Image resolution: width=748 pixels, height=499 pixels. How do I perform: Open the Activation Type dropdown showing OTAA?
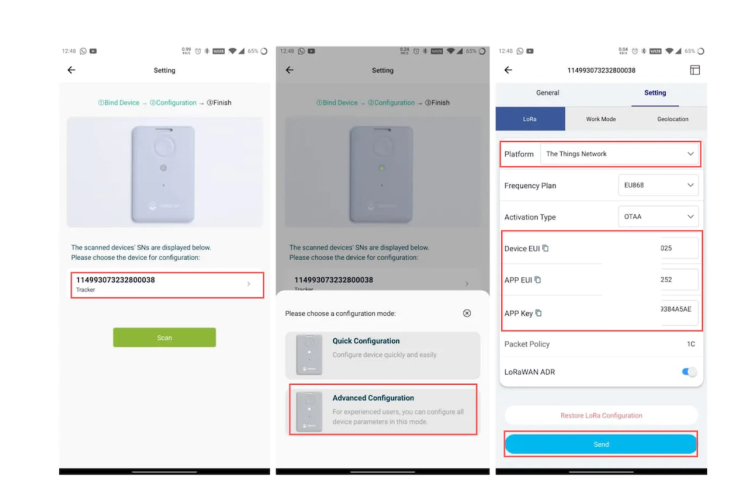coord(658,217)
